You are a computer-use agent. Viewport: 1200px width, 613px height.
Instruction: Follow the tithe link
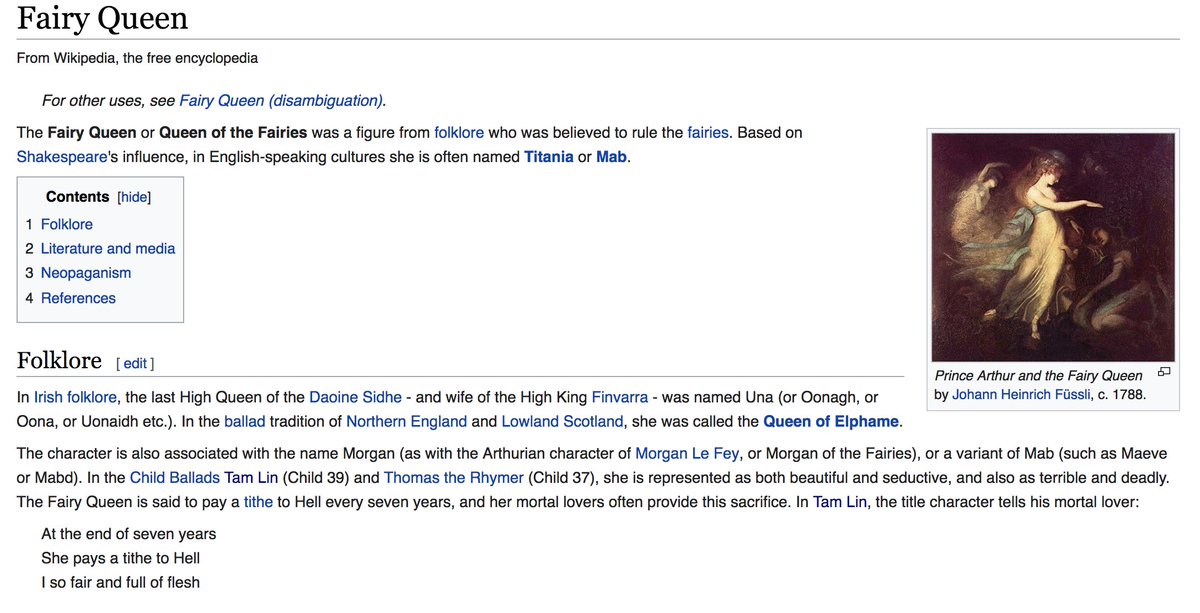(x=258, y=502)
